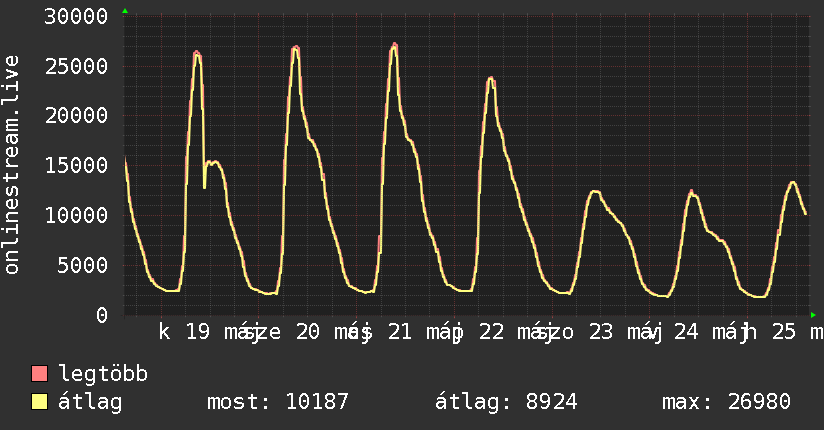Click the 10000 y-axis label
This screenshot has height=430, width=824.
[x=76, y=216]
